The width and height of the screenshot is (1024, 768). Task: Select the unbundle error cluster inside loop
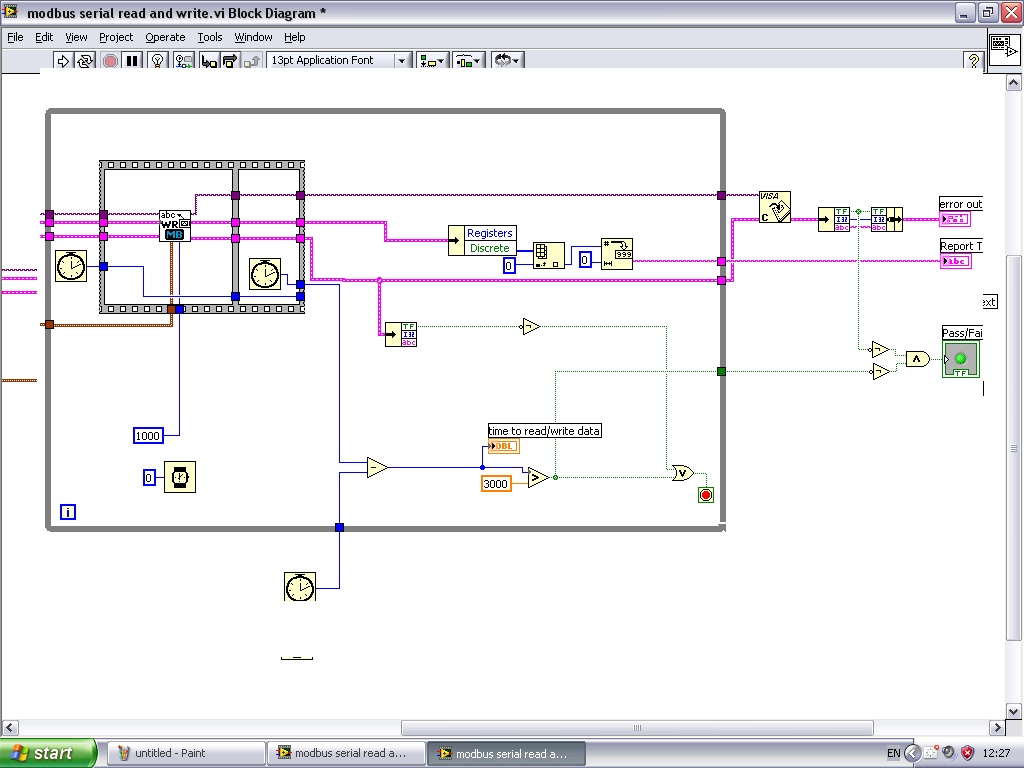401,334
